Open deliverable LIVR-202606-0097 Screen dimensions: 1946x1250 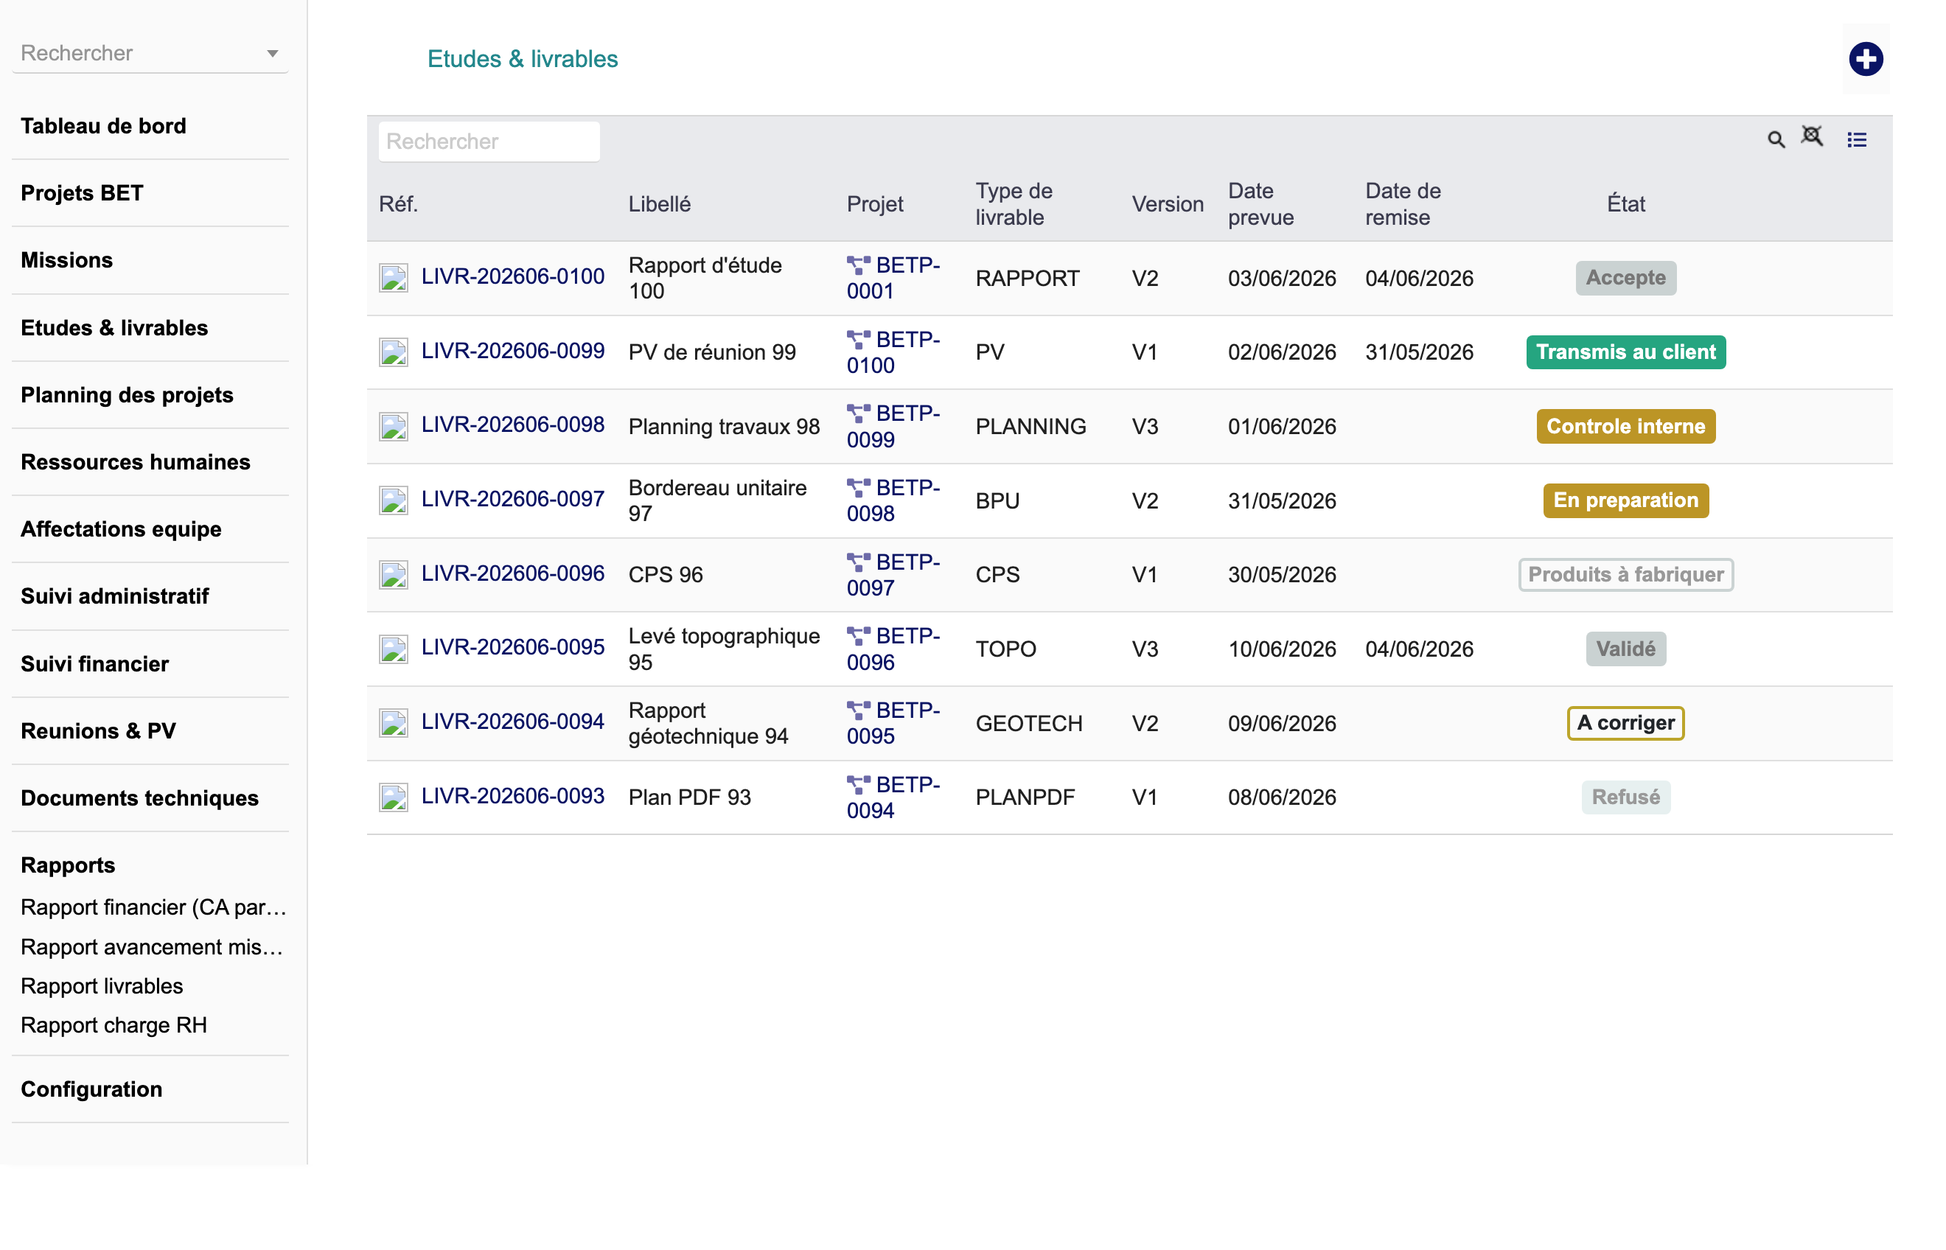(513, 499)
